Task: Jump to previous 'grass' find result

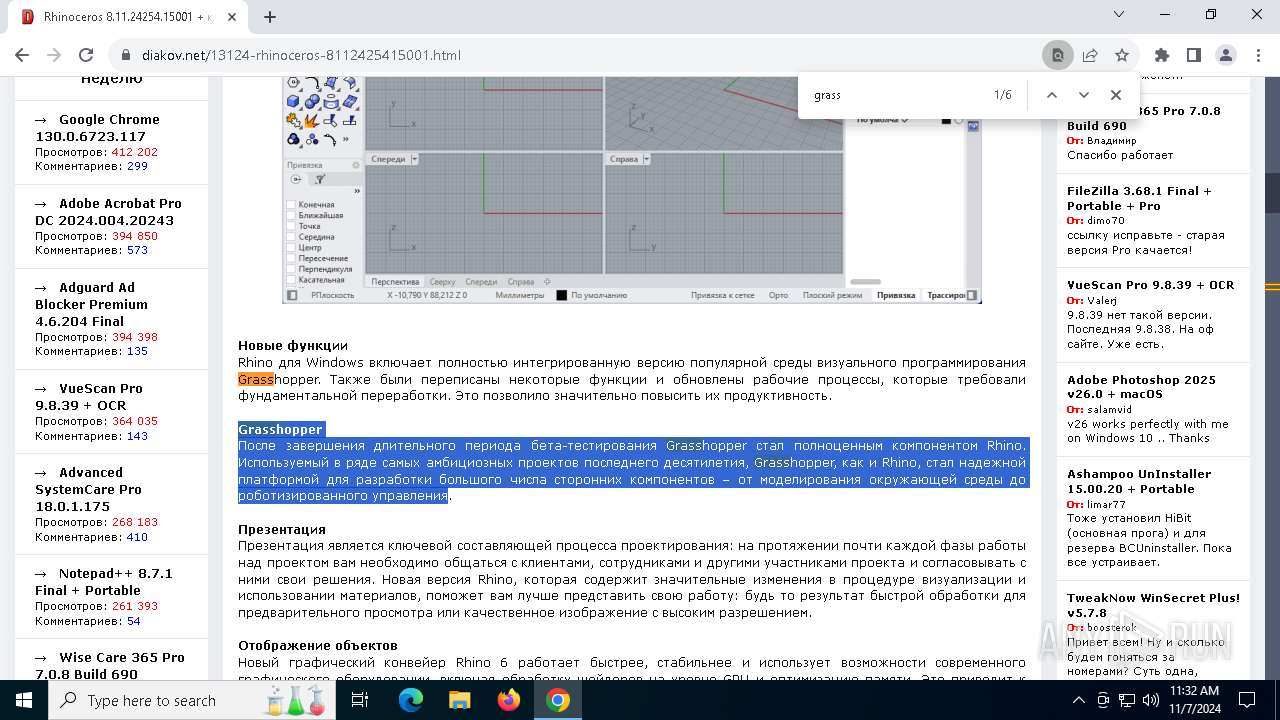Action: tap(1051, 95)
